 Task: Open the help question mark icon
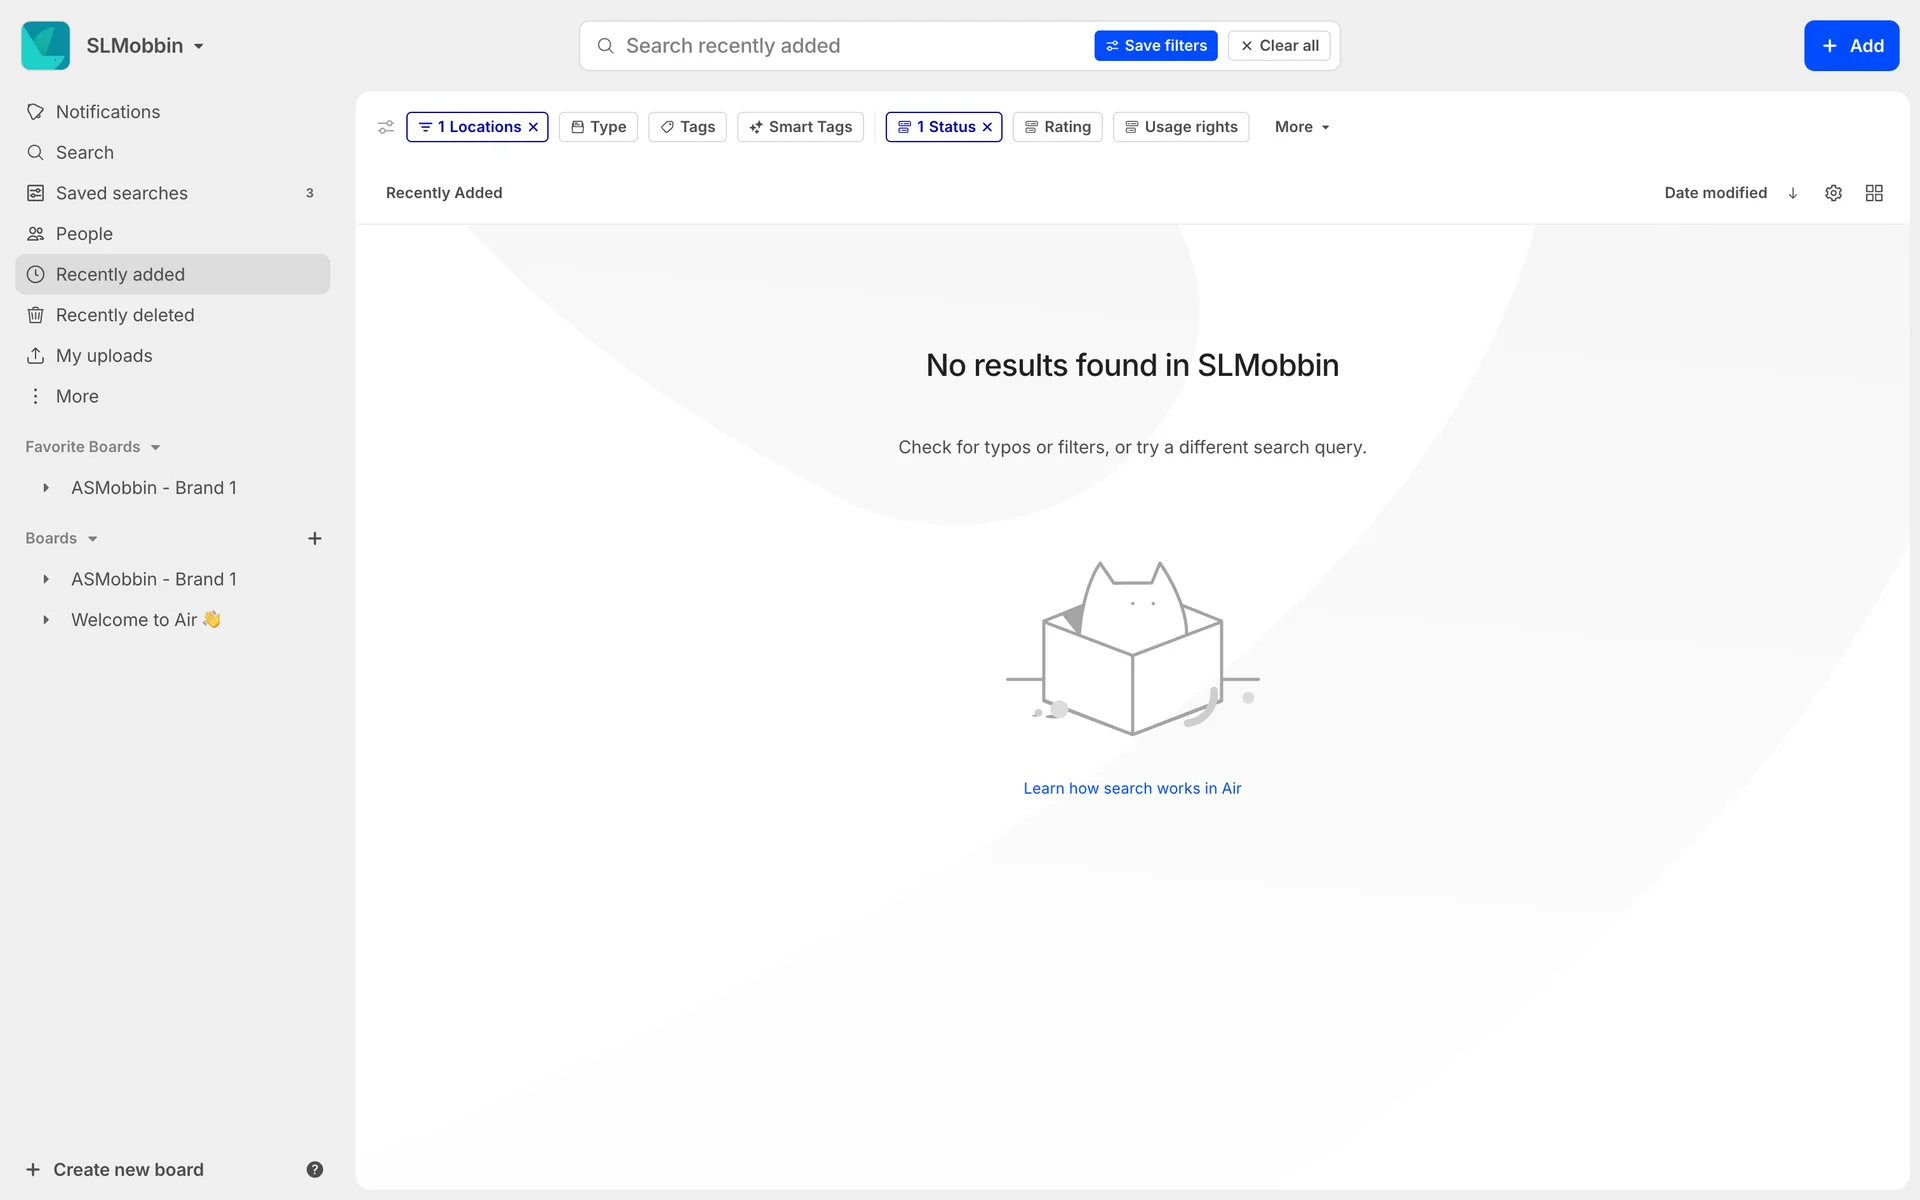pyautogui.click(x=314, y=1169)
